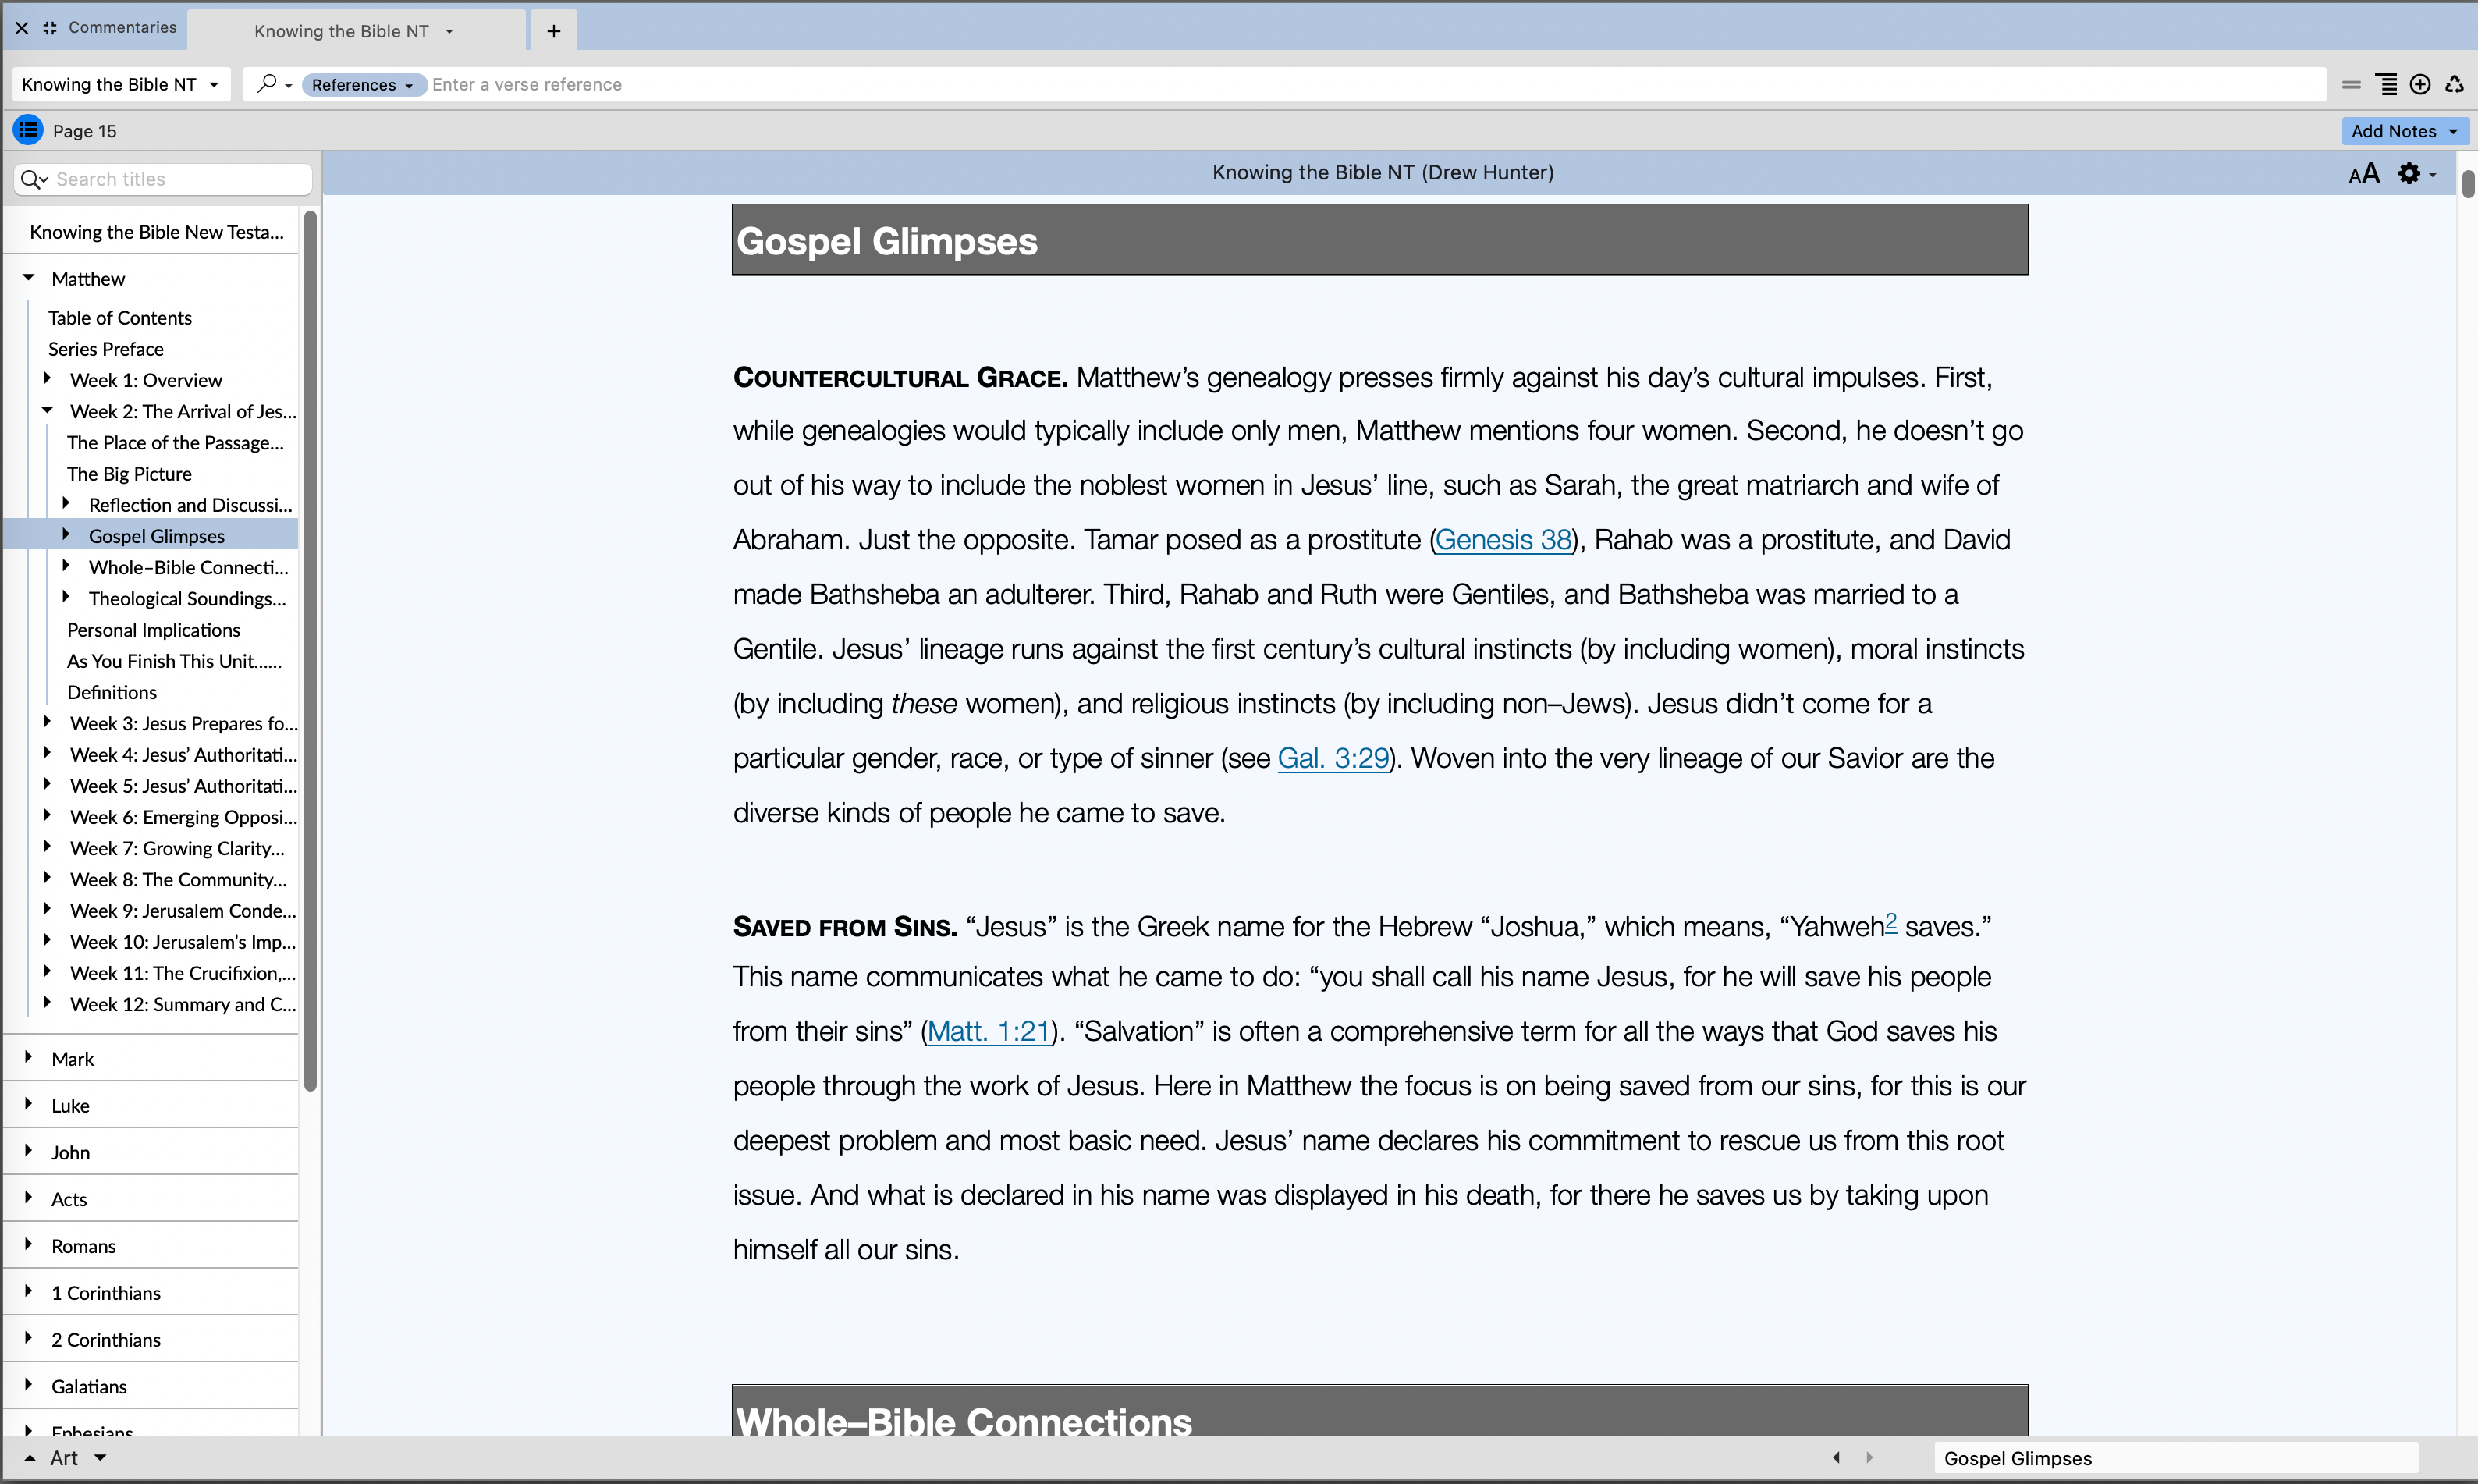Open the Knowing the Bible NT tab dropdown arrow

click(x=449, y=31)
